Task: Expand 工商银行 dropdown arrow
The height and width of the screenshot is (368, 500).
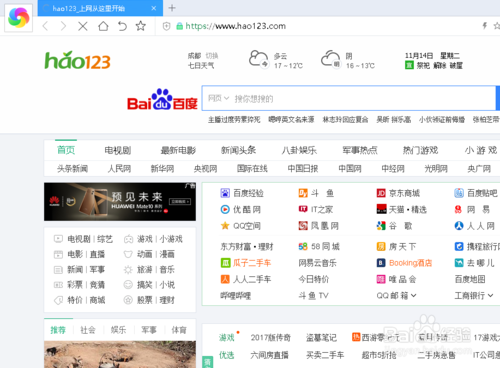Action: [x=490, y=295]
